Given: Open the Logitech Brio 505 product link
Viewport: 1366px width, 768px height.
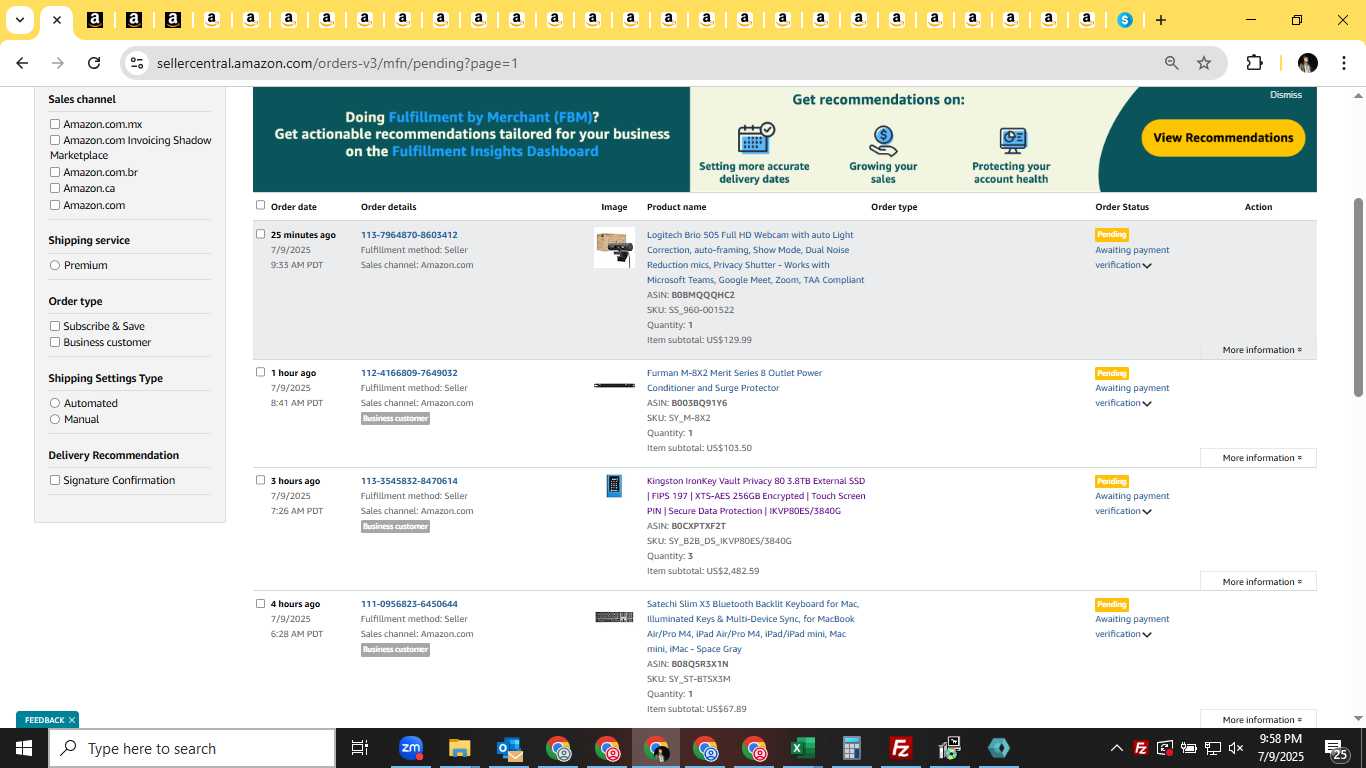Looking at the screenshot, I should pyautogui.click(x=755, y=257).
